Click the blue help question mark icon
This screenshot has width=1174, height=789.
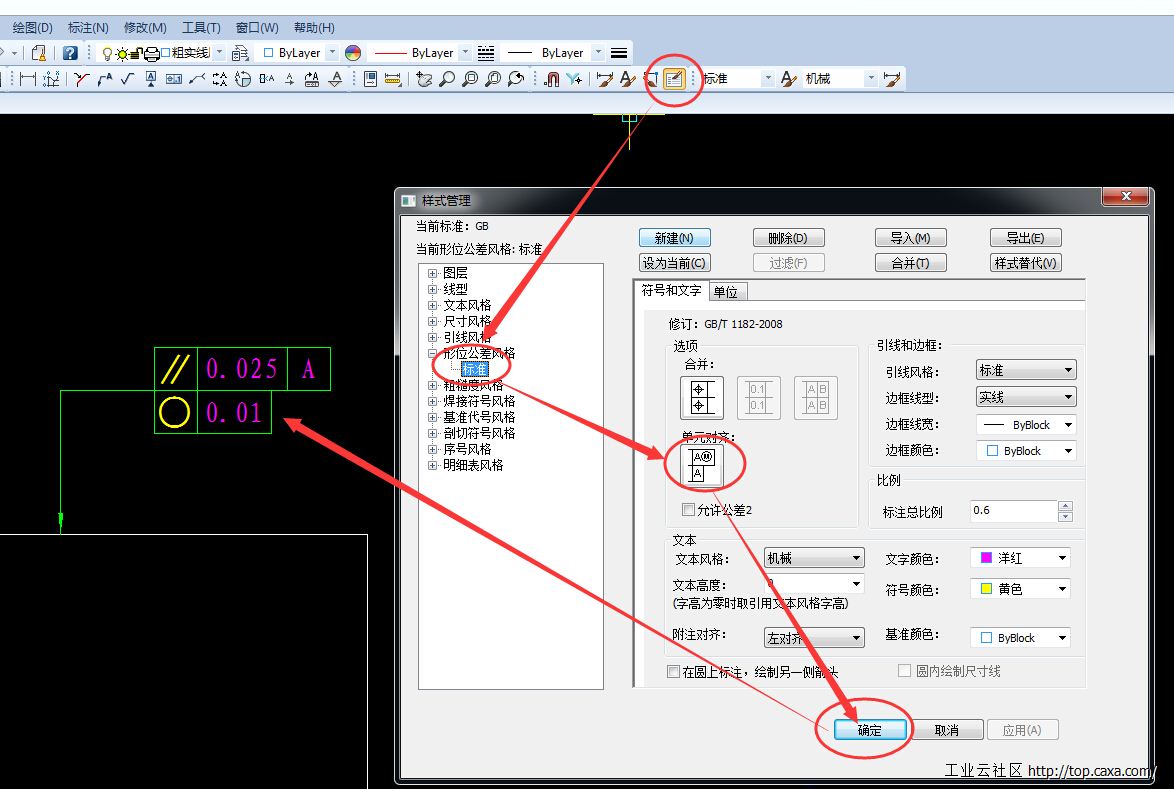click(x=70, y=53)
